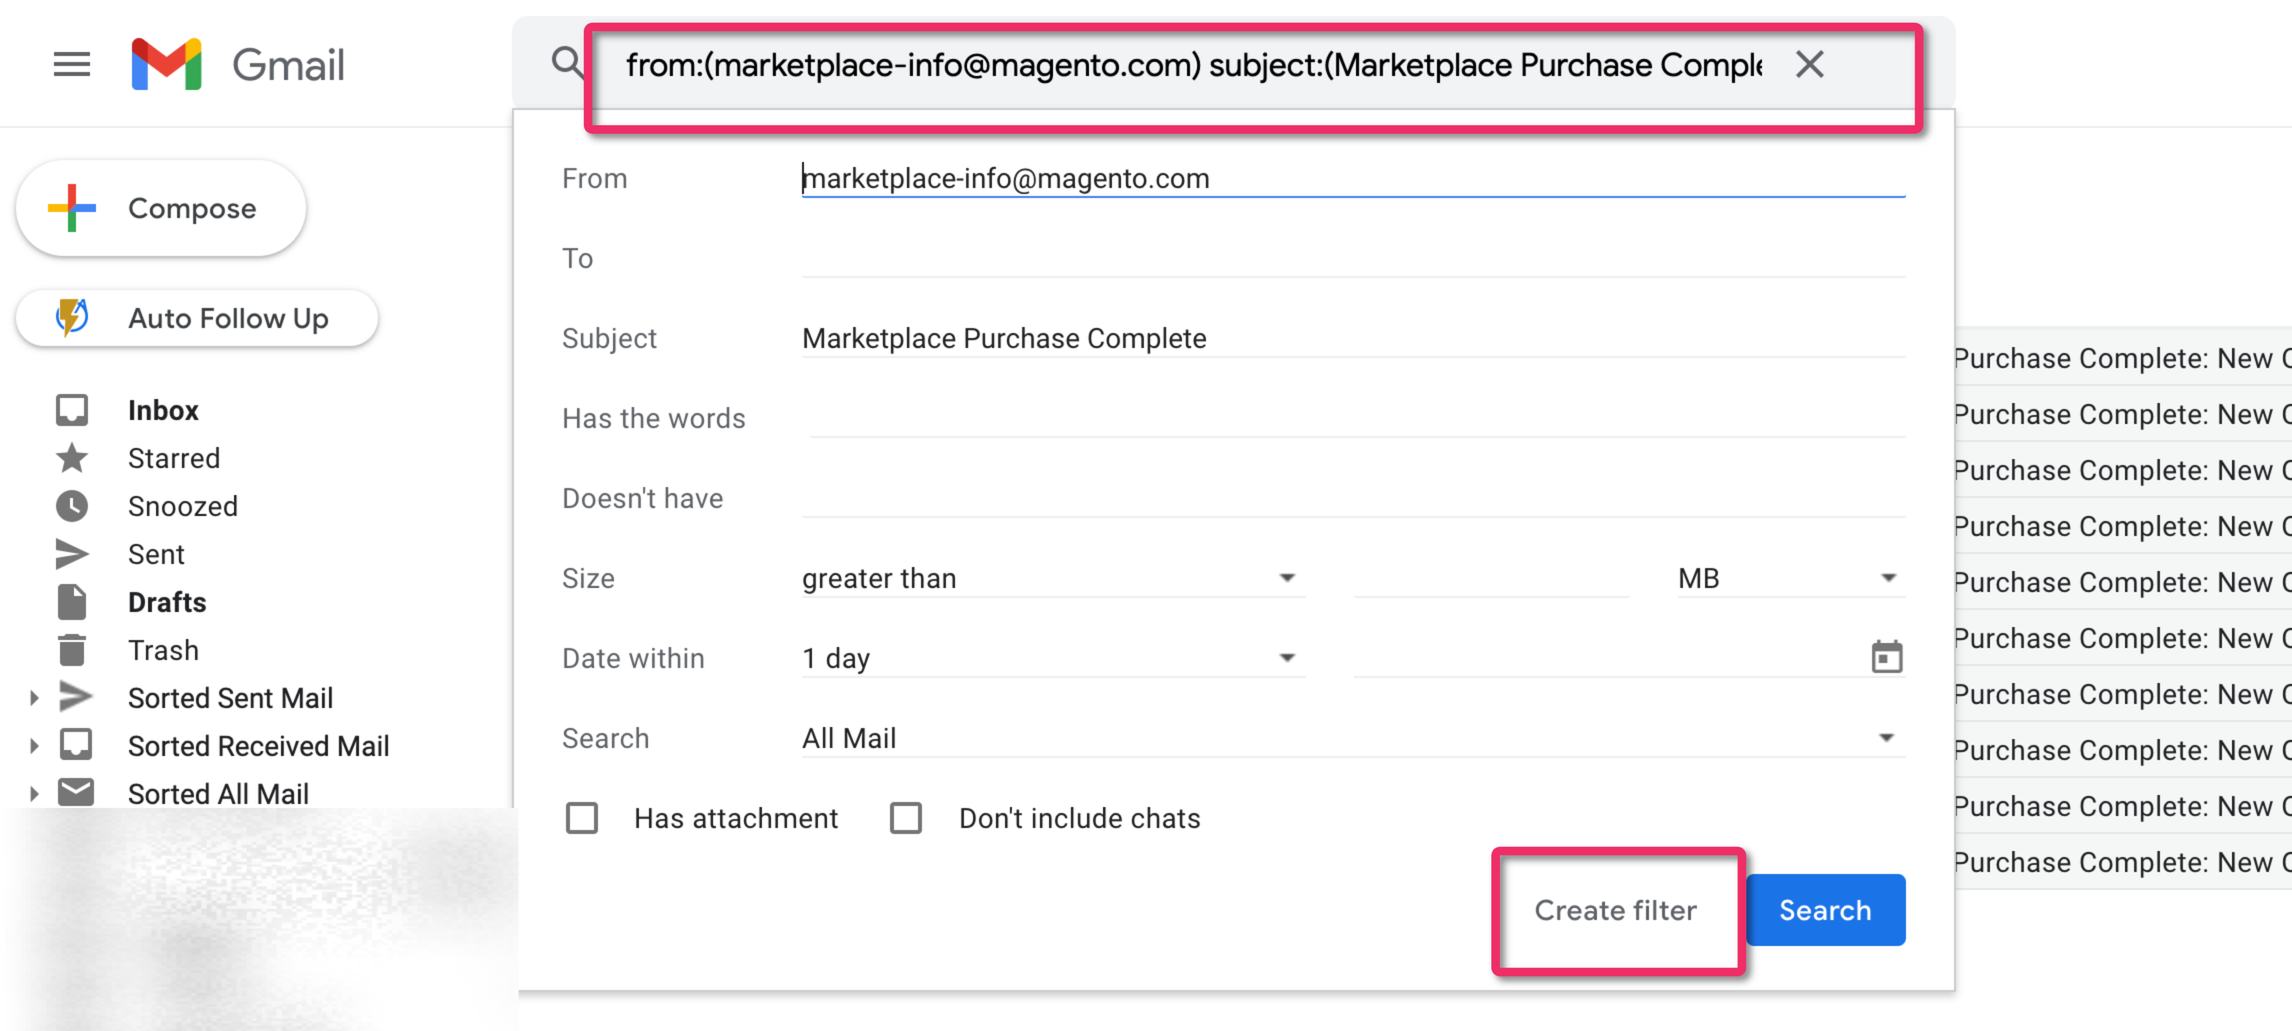The height and width of the screenshot is (1031, 2292).
Task: Click the Sent arrow icon
Action: [72, 554]
